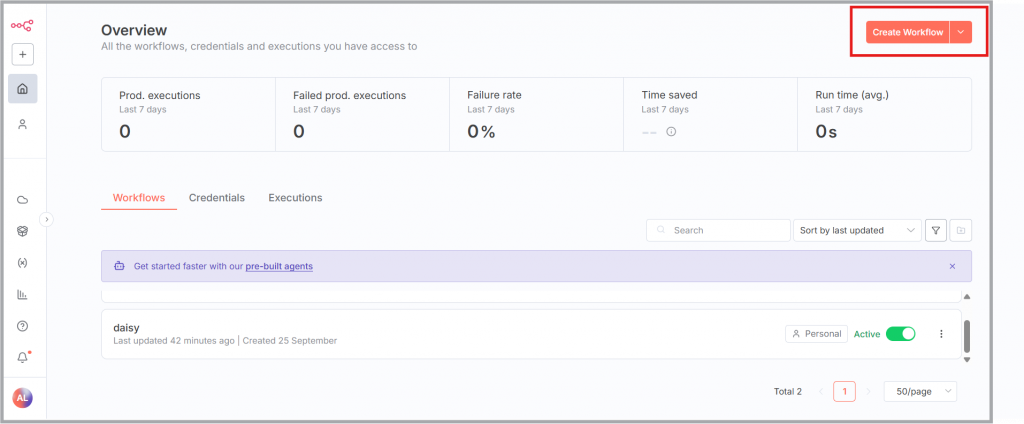Click the workflow filter funnel icon
The width and height of the screenshot is (1024, 424).
click(x=936, y=230)
